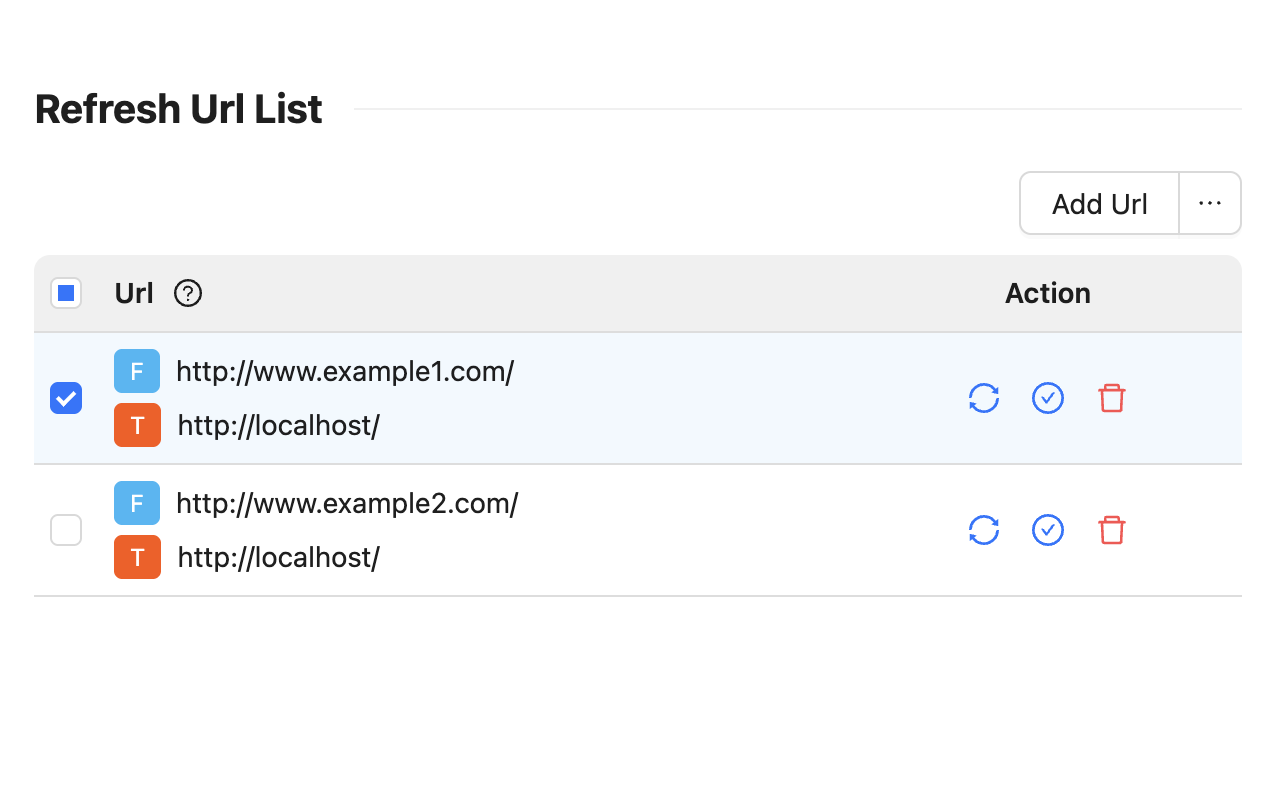Click the blue F badge of example1.com
Image resolution: width=1280 pixels, height=800 pixels.
137,372
